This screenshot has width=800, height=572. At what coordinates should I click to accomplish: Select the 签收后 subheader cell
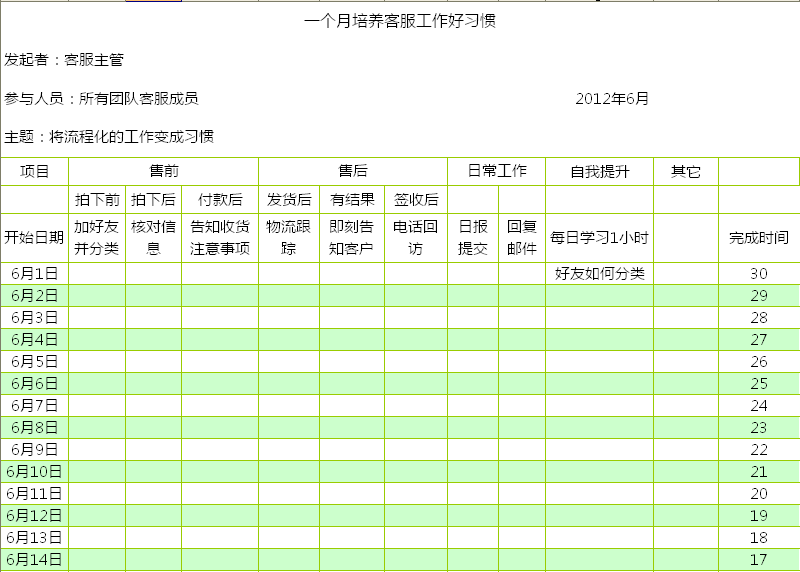416,200
